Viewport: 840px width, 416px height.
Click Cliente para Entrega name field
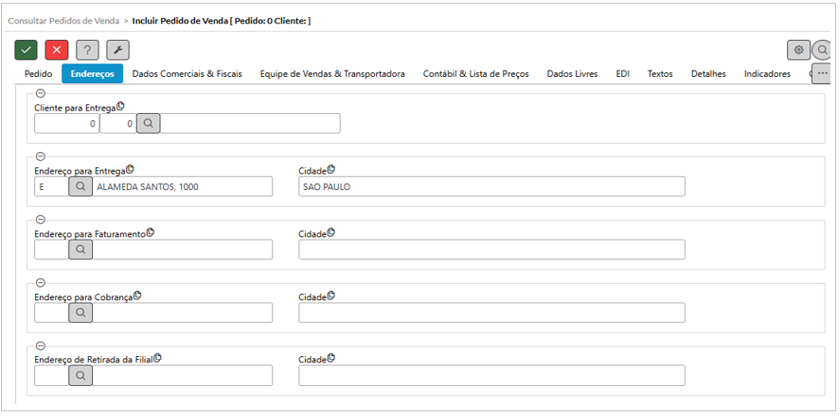(x=250, y=123)
